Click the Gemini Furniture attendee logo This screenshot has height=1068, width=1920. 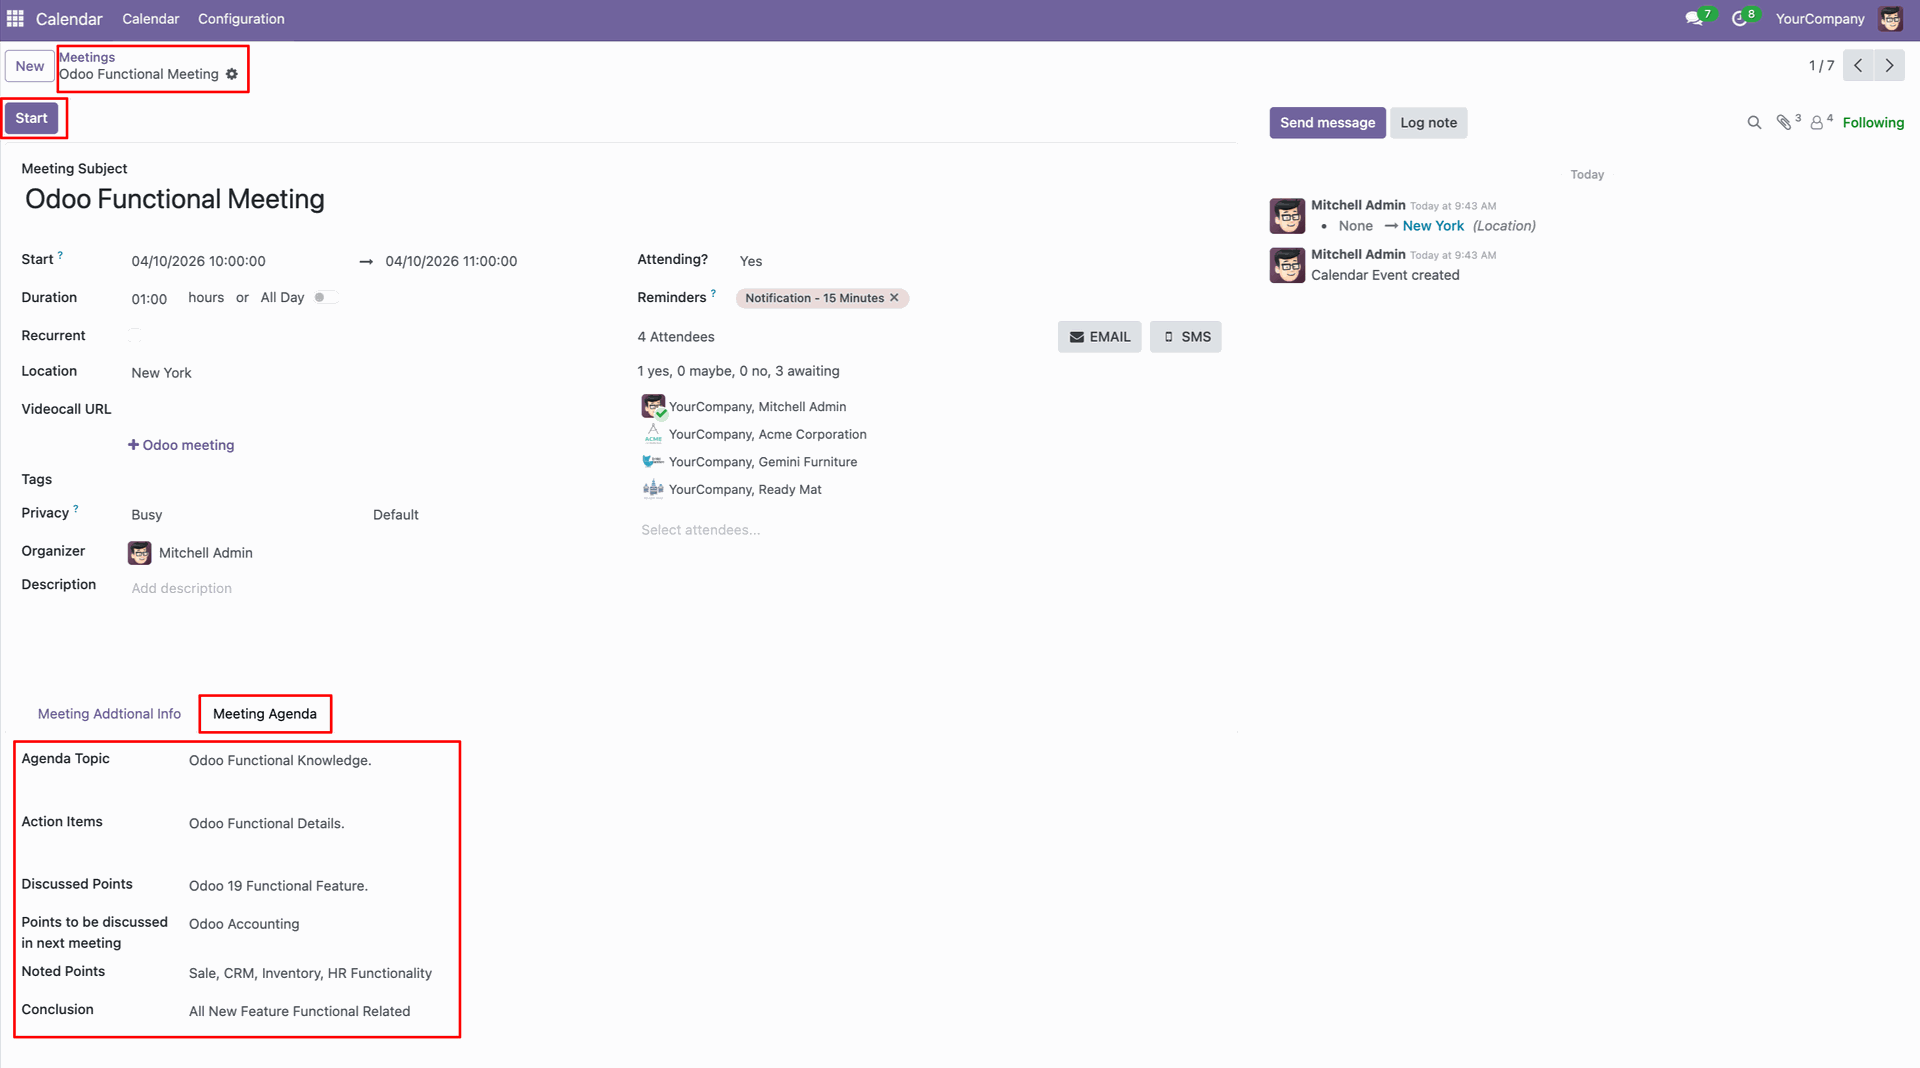[x=653, y=461]
